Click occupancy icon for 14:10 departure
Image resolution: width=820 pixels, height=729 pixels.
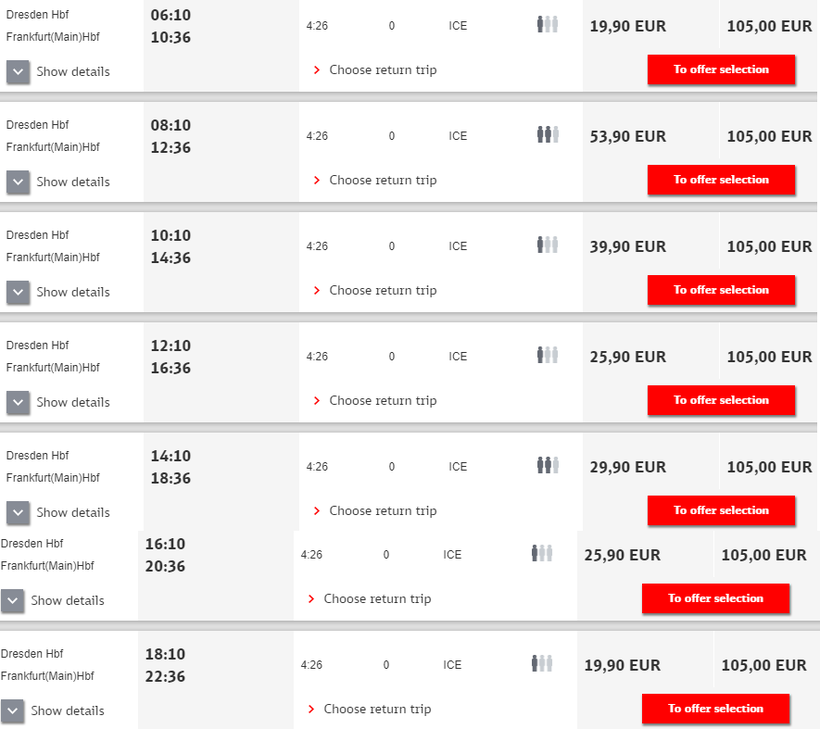pos(547,465)
